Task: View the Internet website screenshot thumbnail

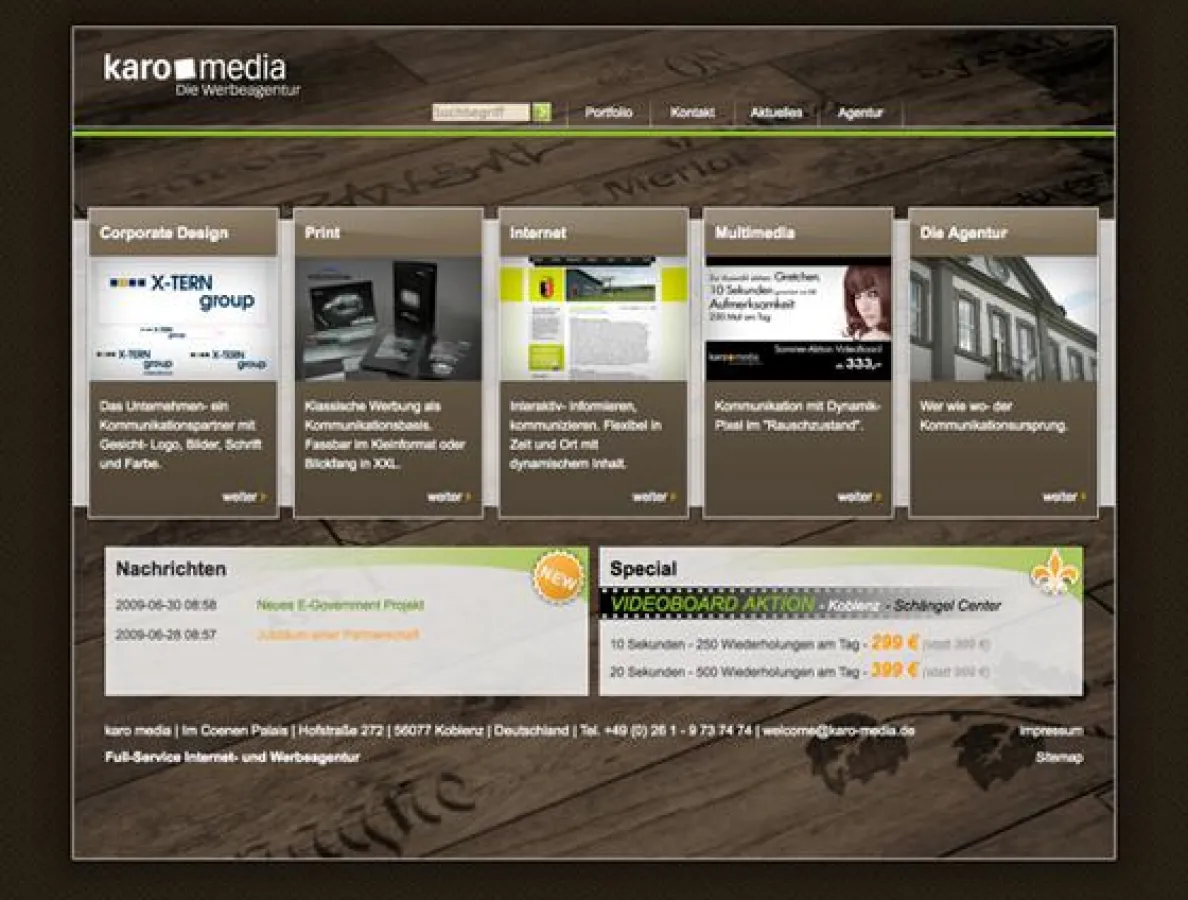Action: [593, 318]
